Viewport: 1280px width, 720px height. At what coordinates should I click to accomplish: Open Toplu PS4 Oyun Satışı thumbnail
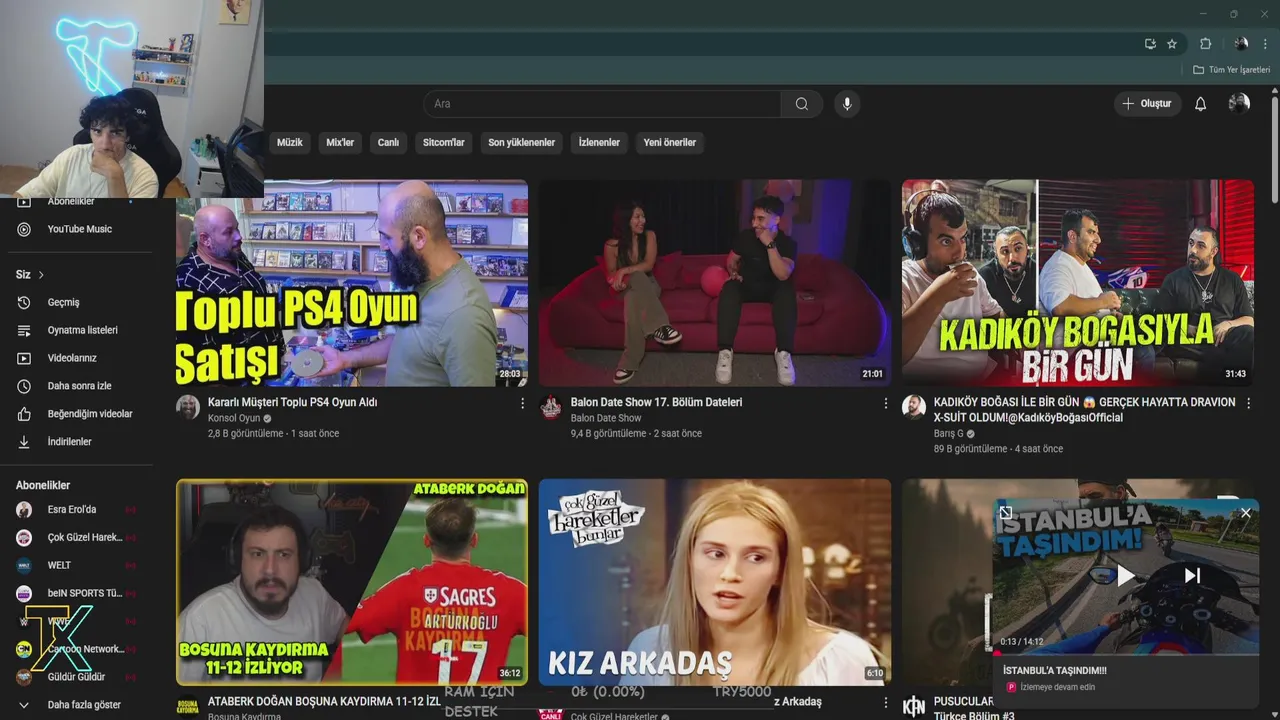coord(352,283)
